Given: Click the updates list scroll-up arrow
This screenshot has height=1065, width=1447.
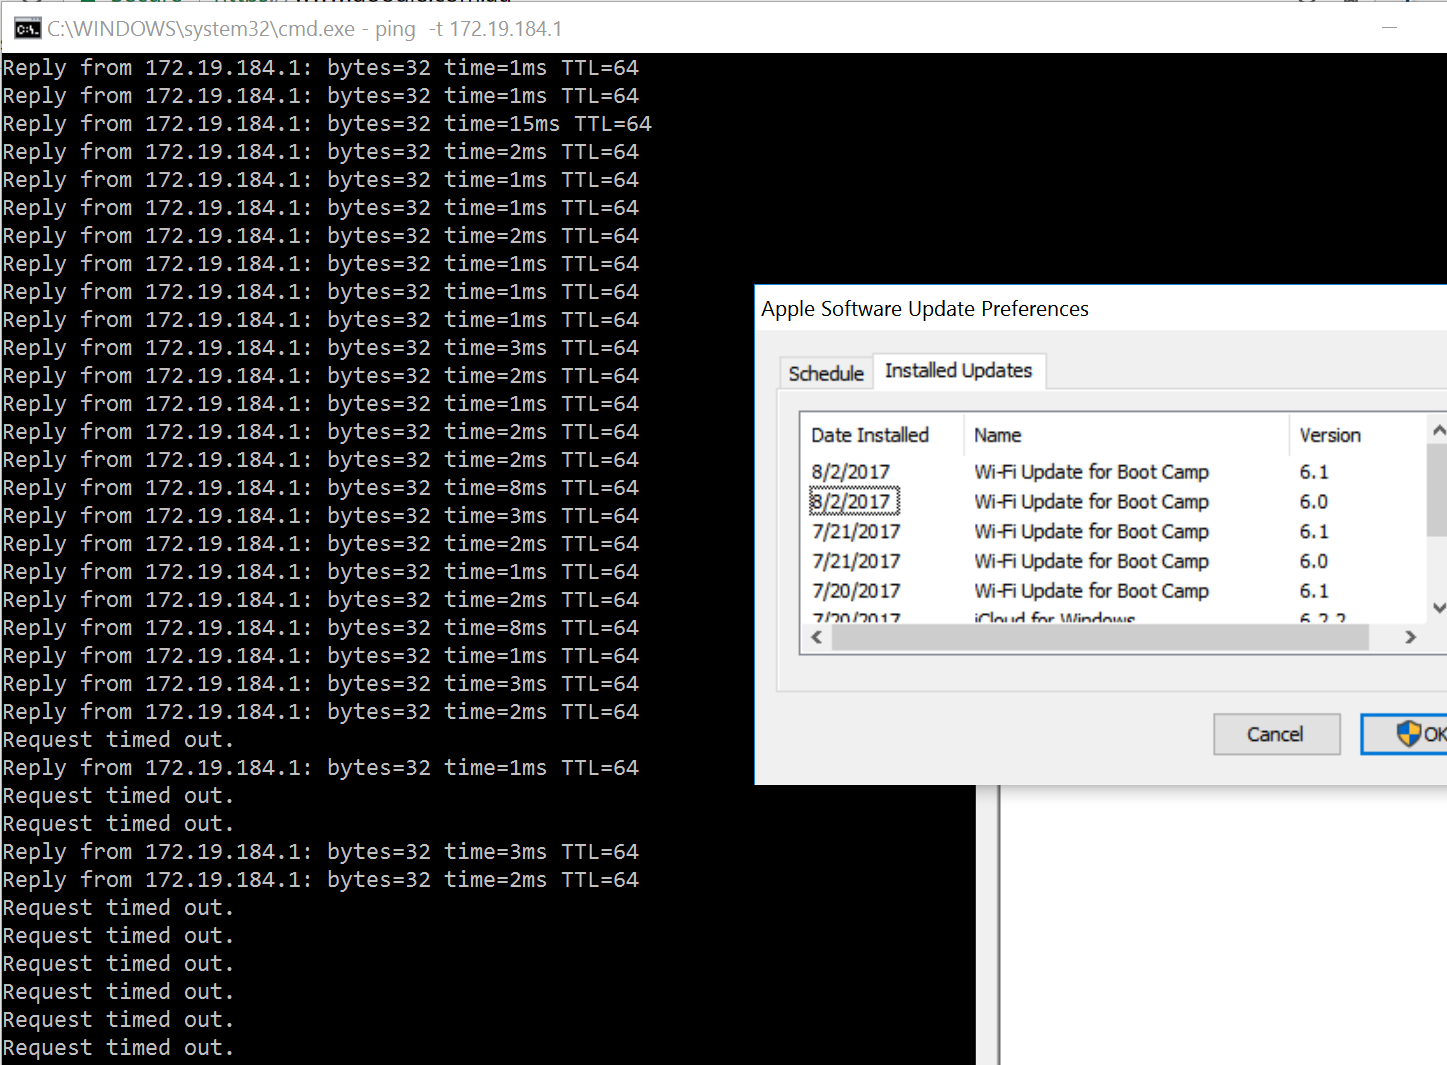Looking at the screenshot, I should tap(1438, 431).
